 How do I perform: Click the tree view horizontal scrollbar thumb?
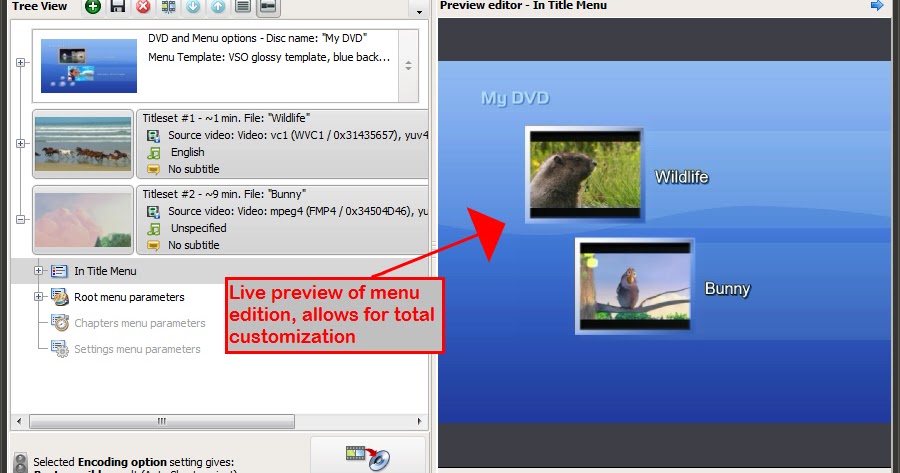[162, 421]
